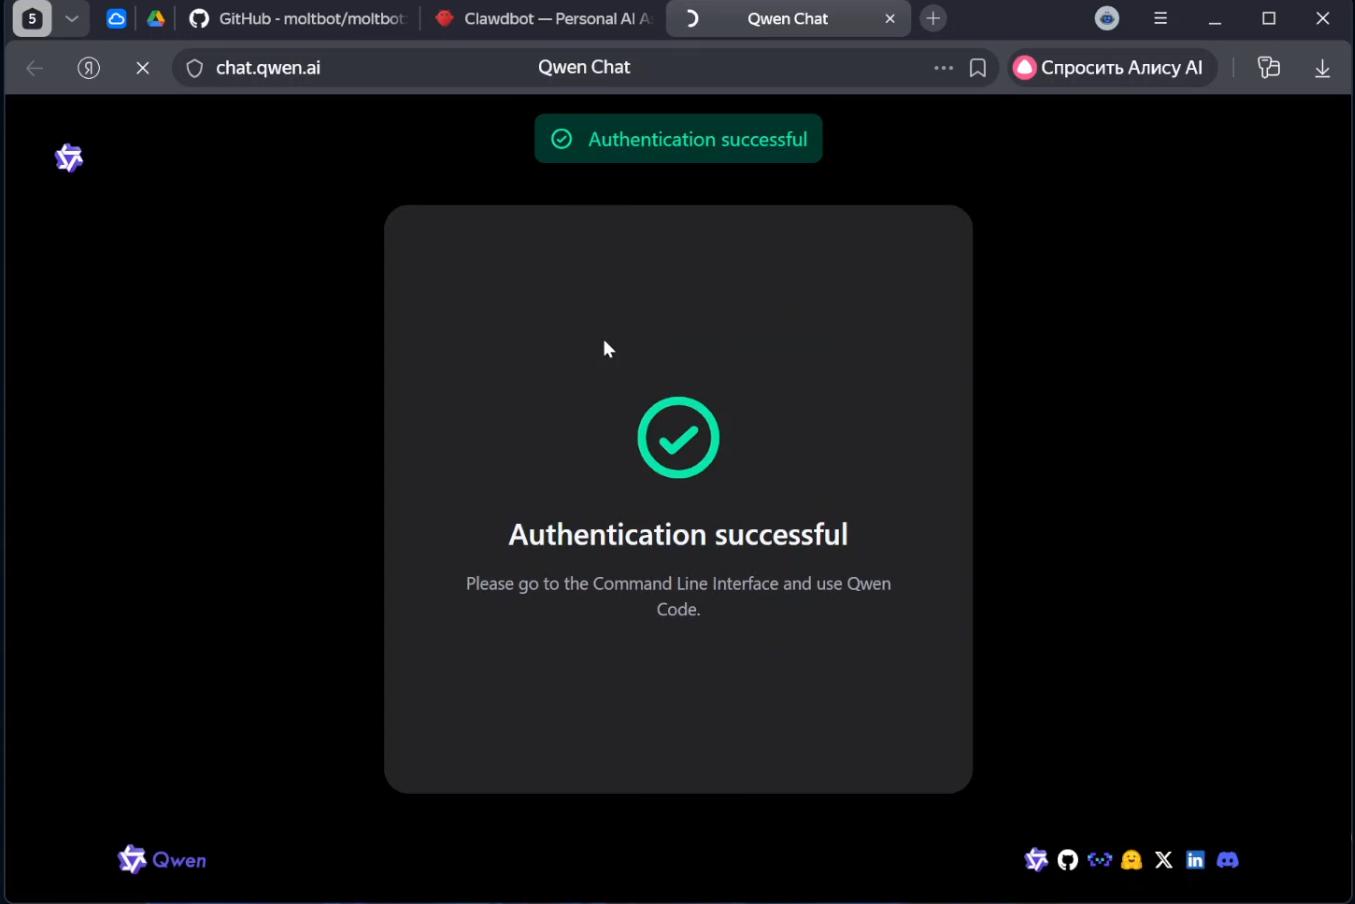Click the Qwen star logo at top left

pyautogui.click(x=69, y=158)
